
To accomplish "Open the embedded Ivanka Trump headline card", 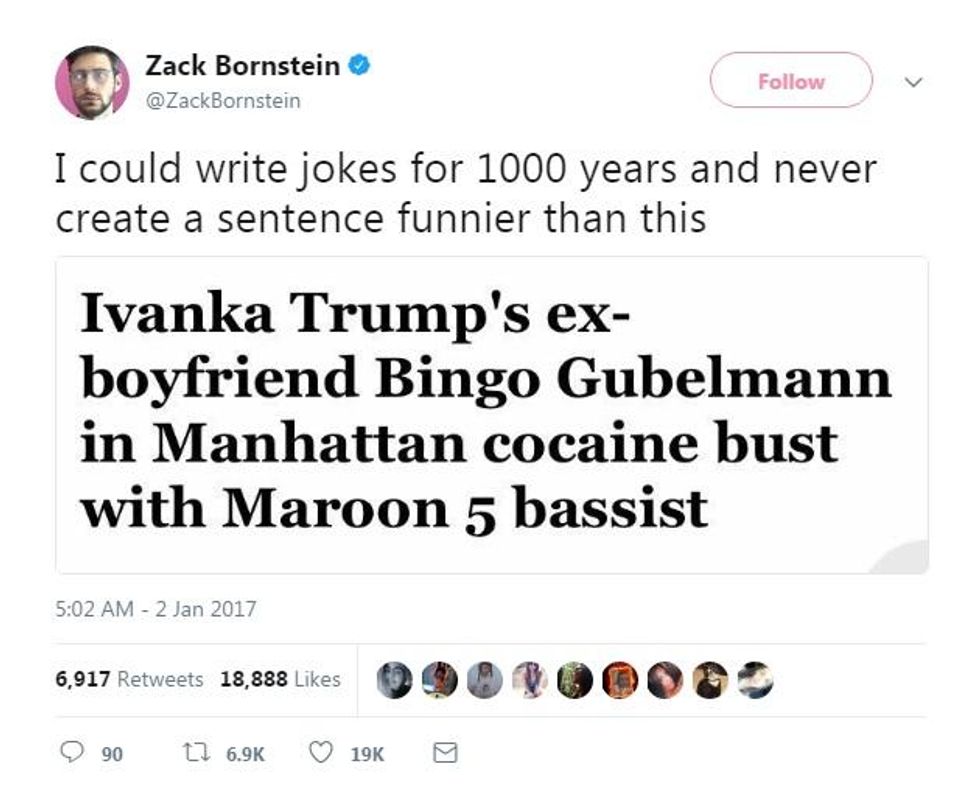I will click(x=491, y=414).
